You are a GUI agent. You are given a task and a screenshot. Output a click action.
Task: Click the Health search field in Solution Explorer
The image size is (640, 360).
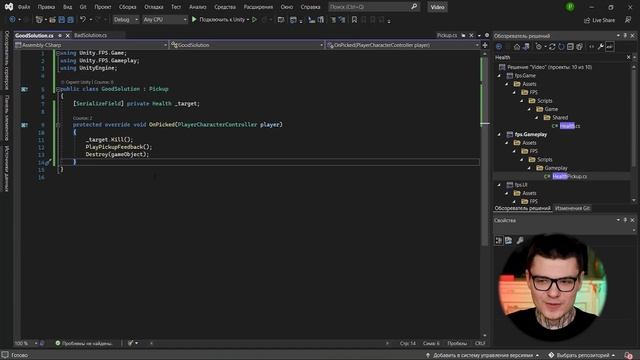560,58
